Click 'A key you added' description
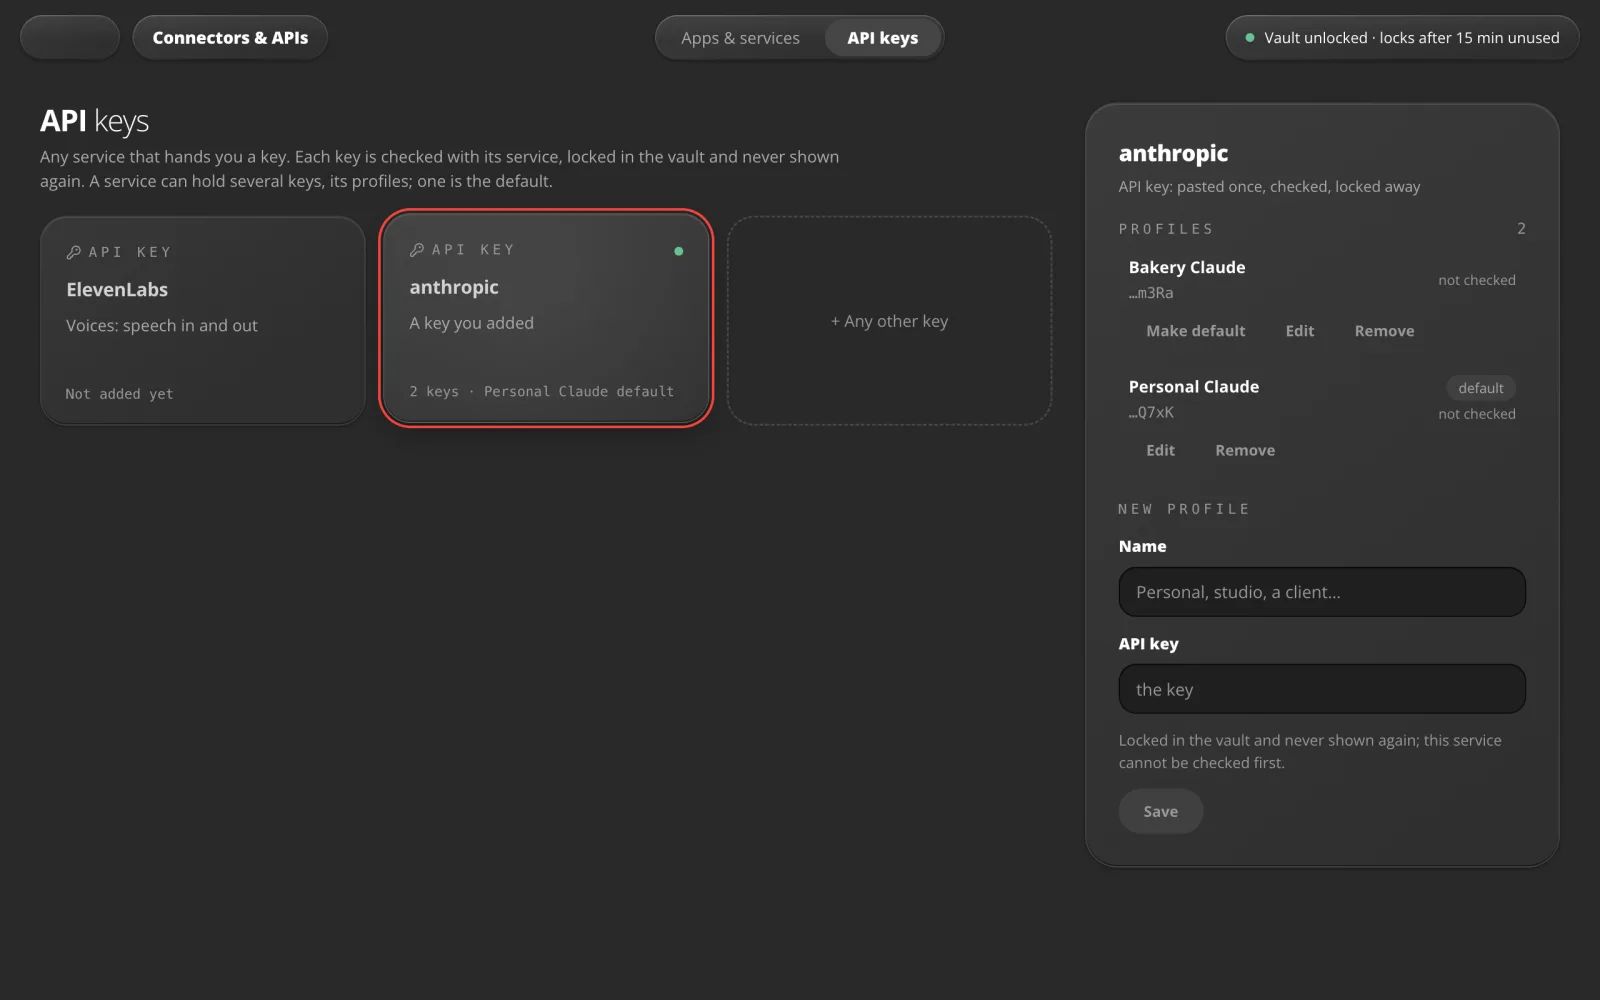This screenshot has width=1600, height=1000. coord(471,323)
